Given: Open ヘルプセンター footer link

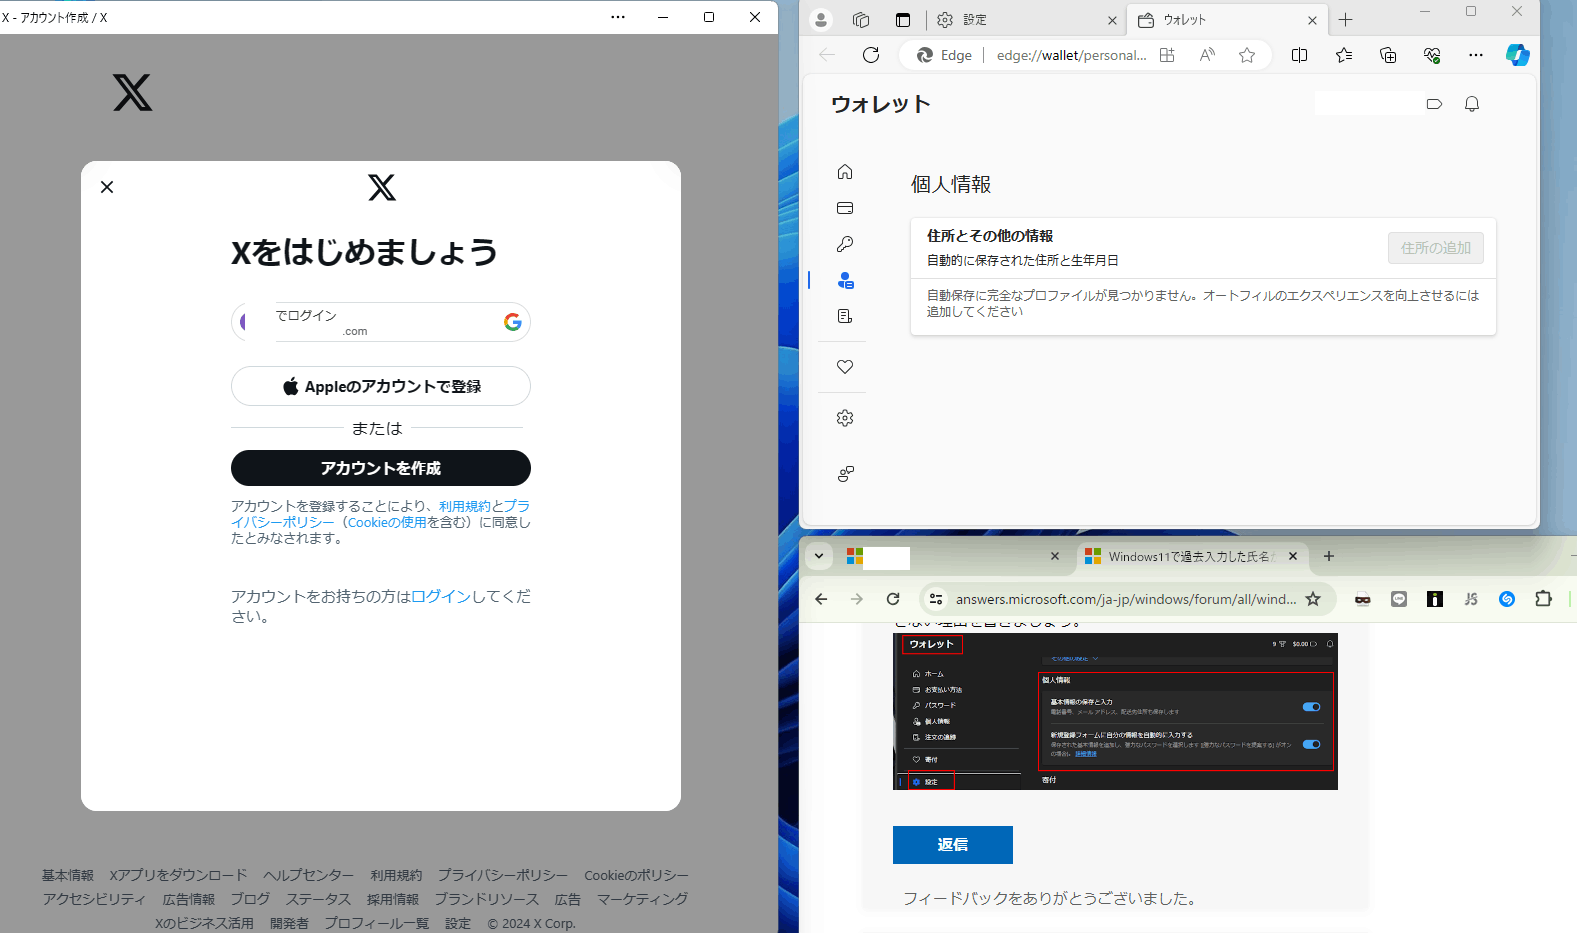Looking at the screenshot, I should point(309,875).
